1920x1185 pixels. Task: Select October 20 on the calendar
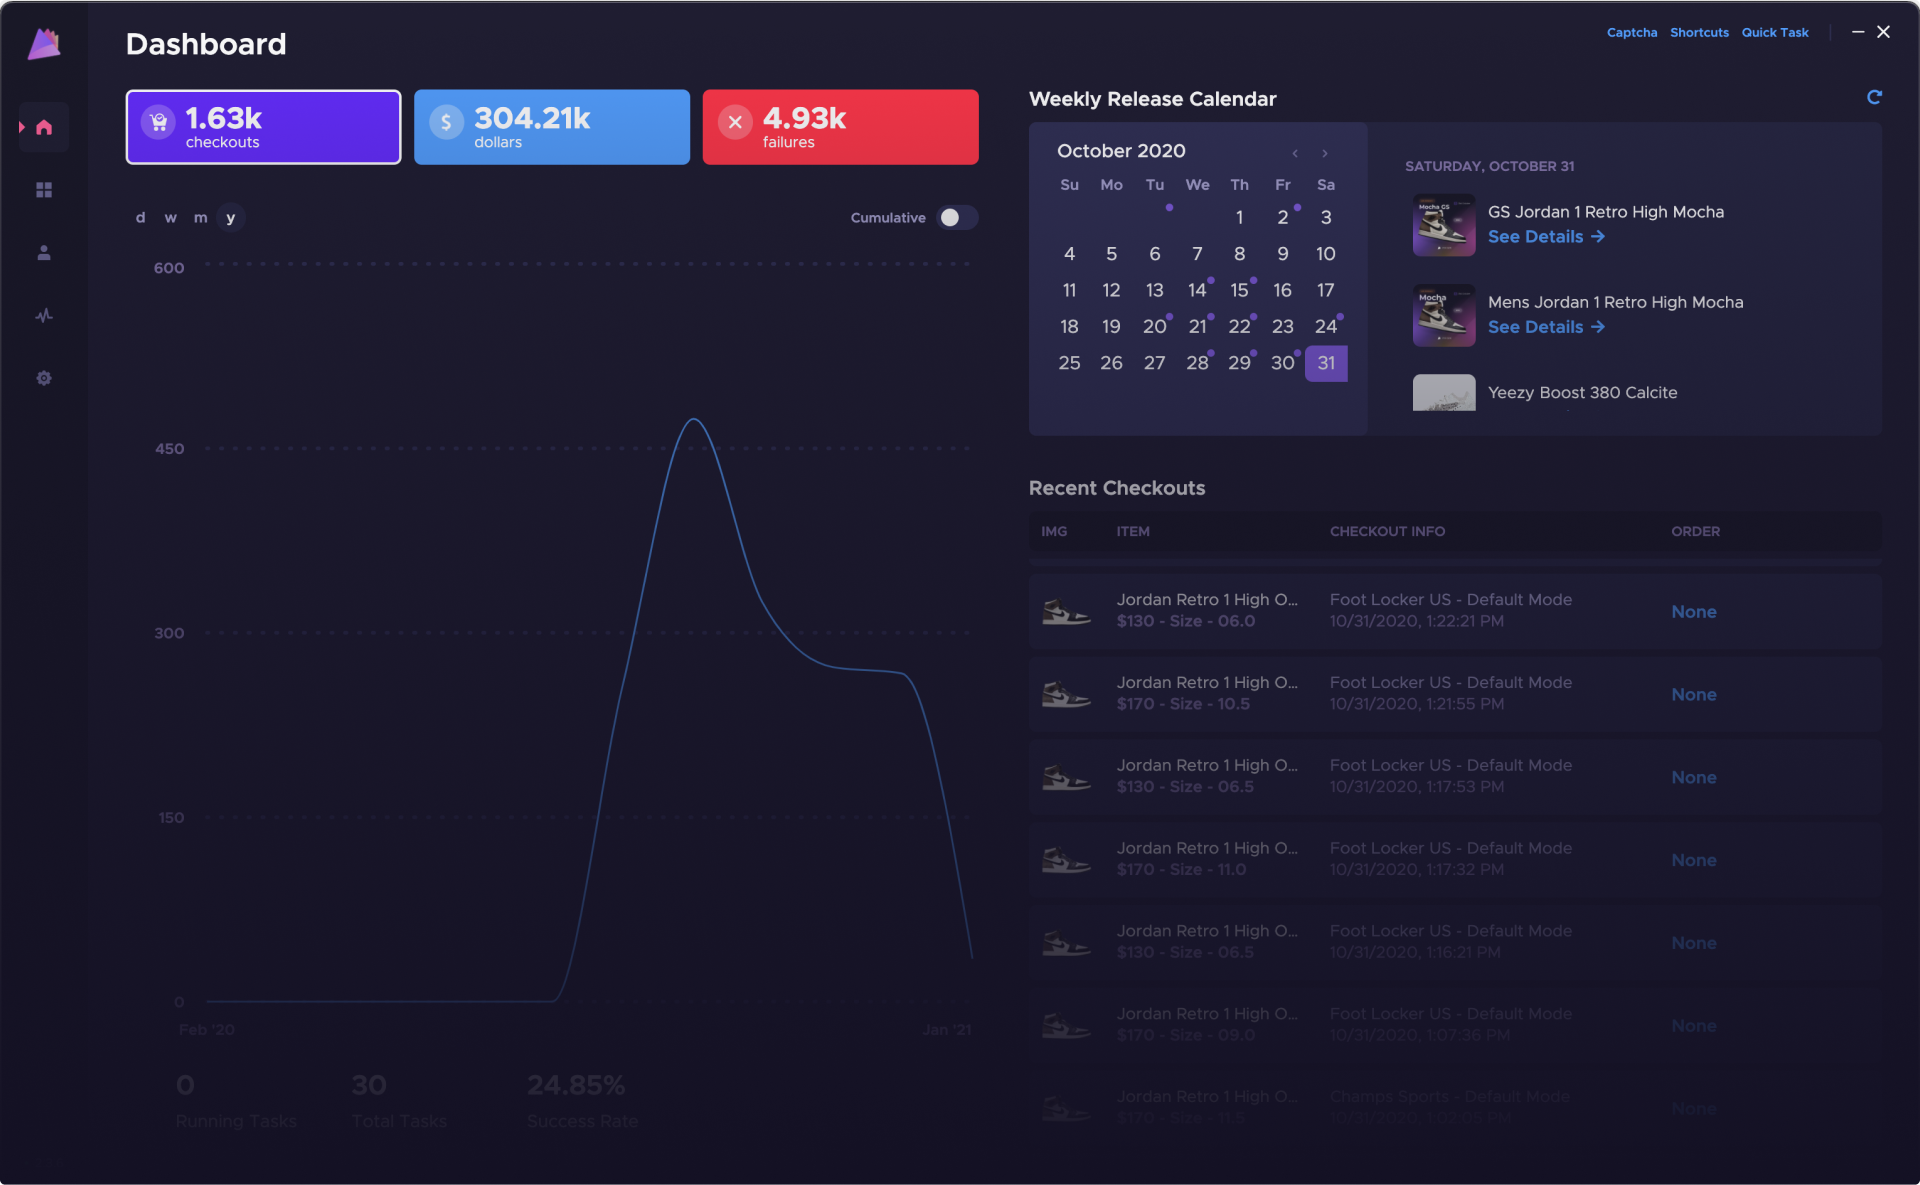coord(1154,326)
